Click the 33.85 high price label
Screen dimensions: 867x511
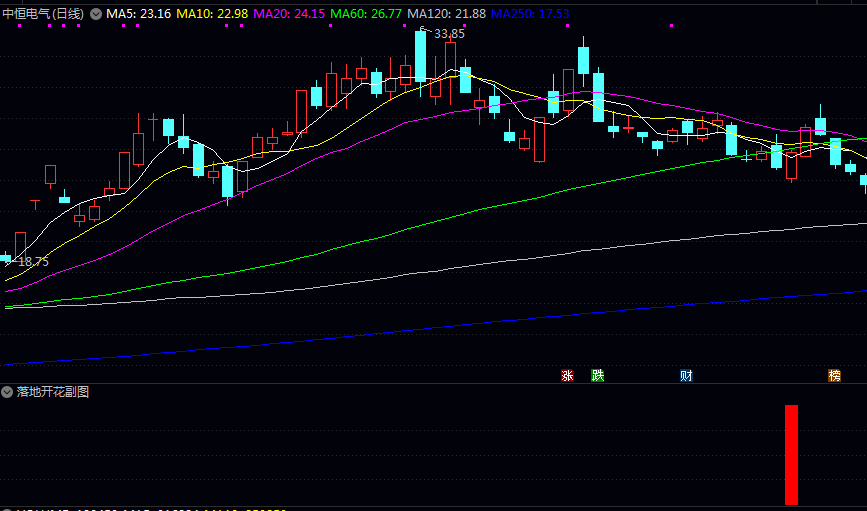click(449, 33)
